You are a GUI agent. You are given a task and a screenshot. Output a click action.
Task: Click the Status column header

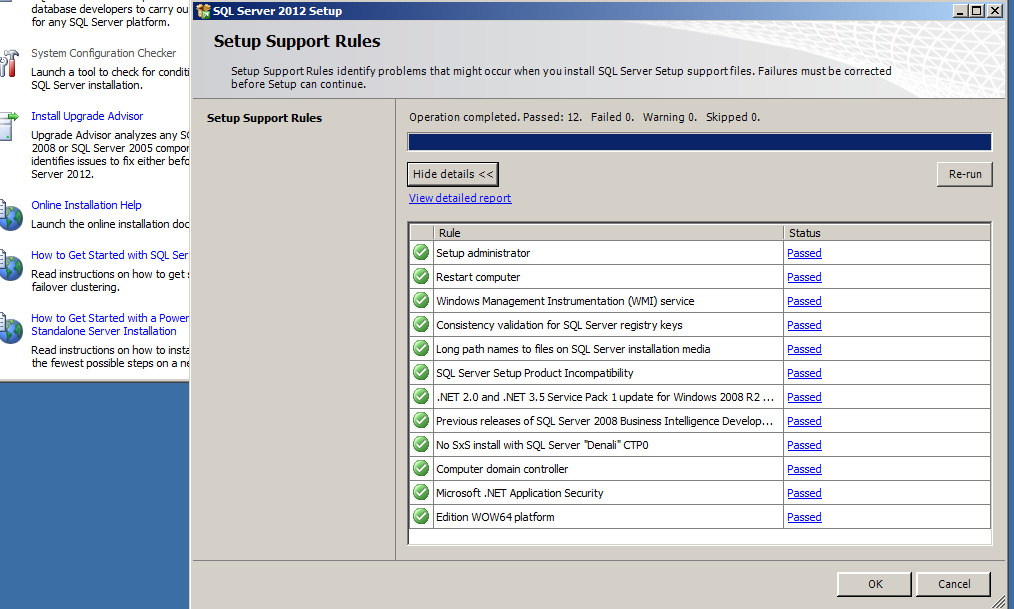coord(886,233)
